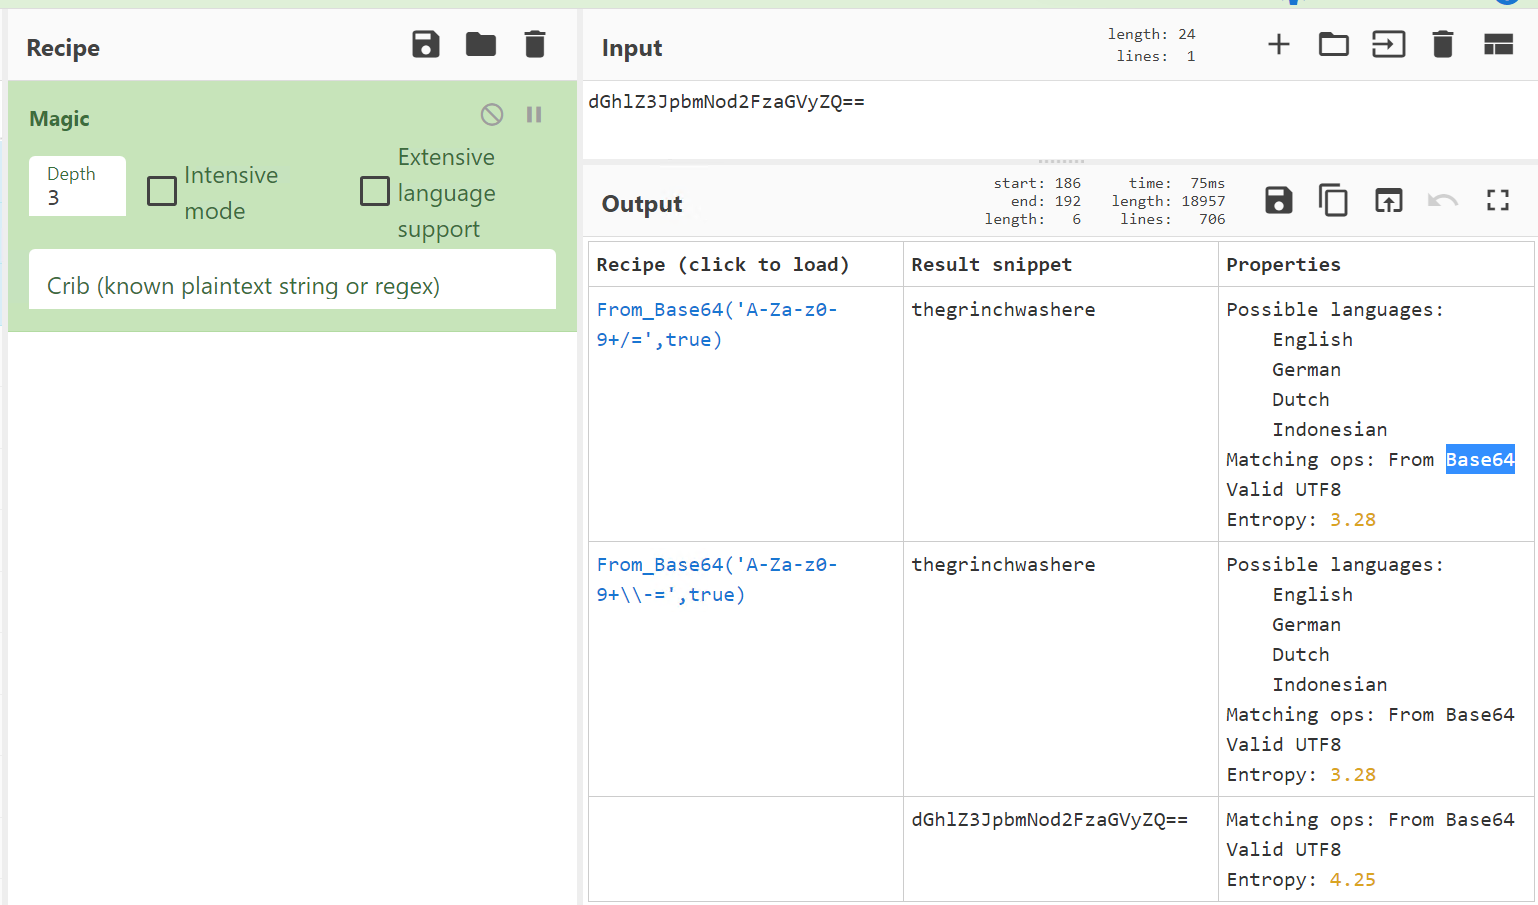Disable the Magic operation
This screenshot has height=905, width=1538.
(x=492, y=115)
